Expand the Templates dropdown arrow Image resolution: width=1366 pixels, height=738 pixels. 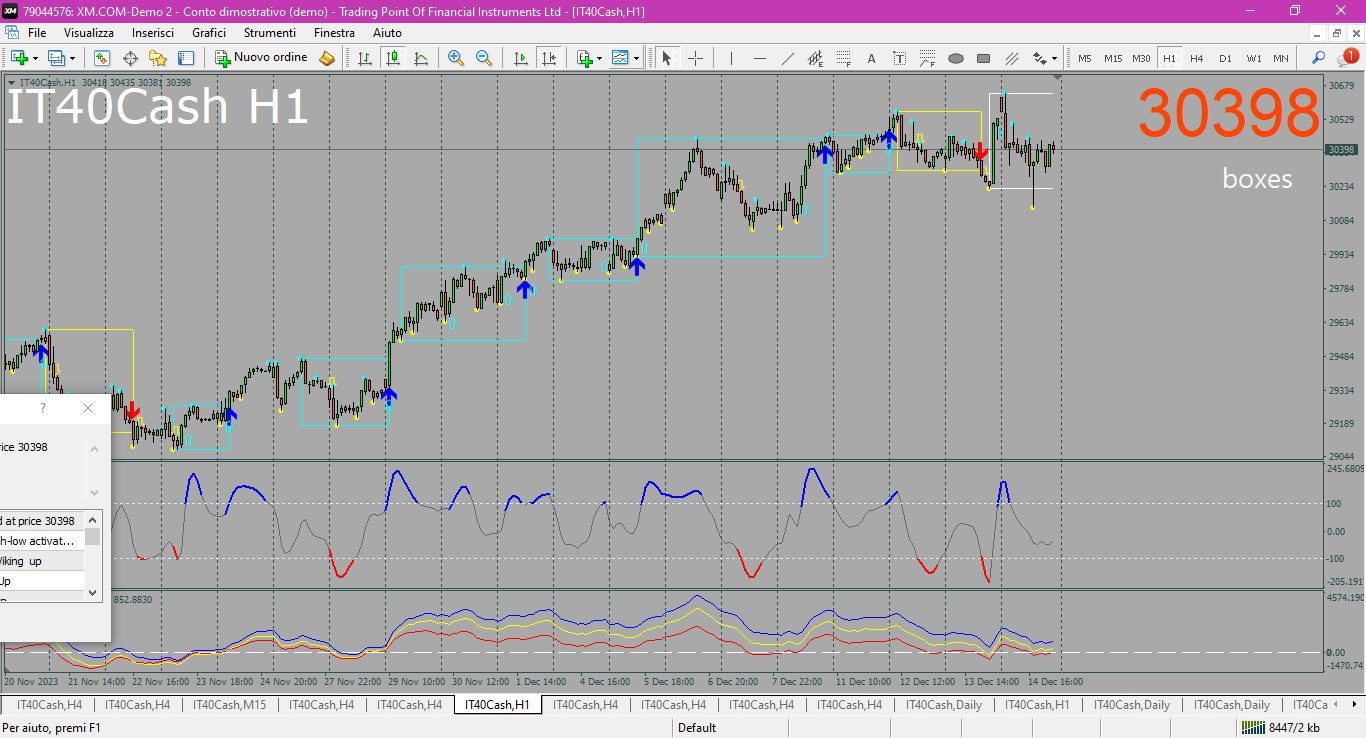(x=636, y=58)
